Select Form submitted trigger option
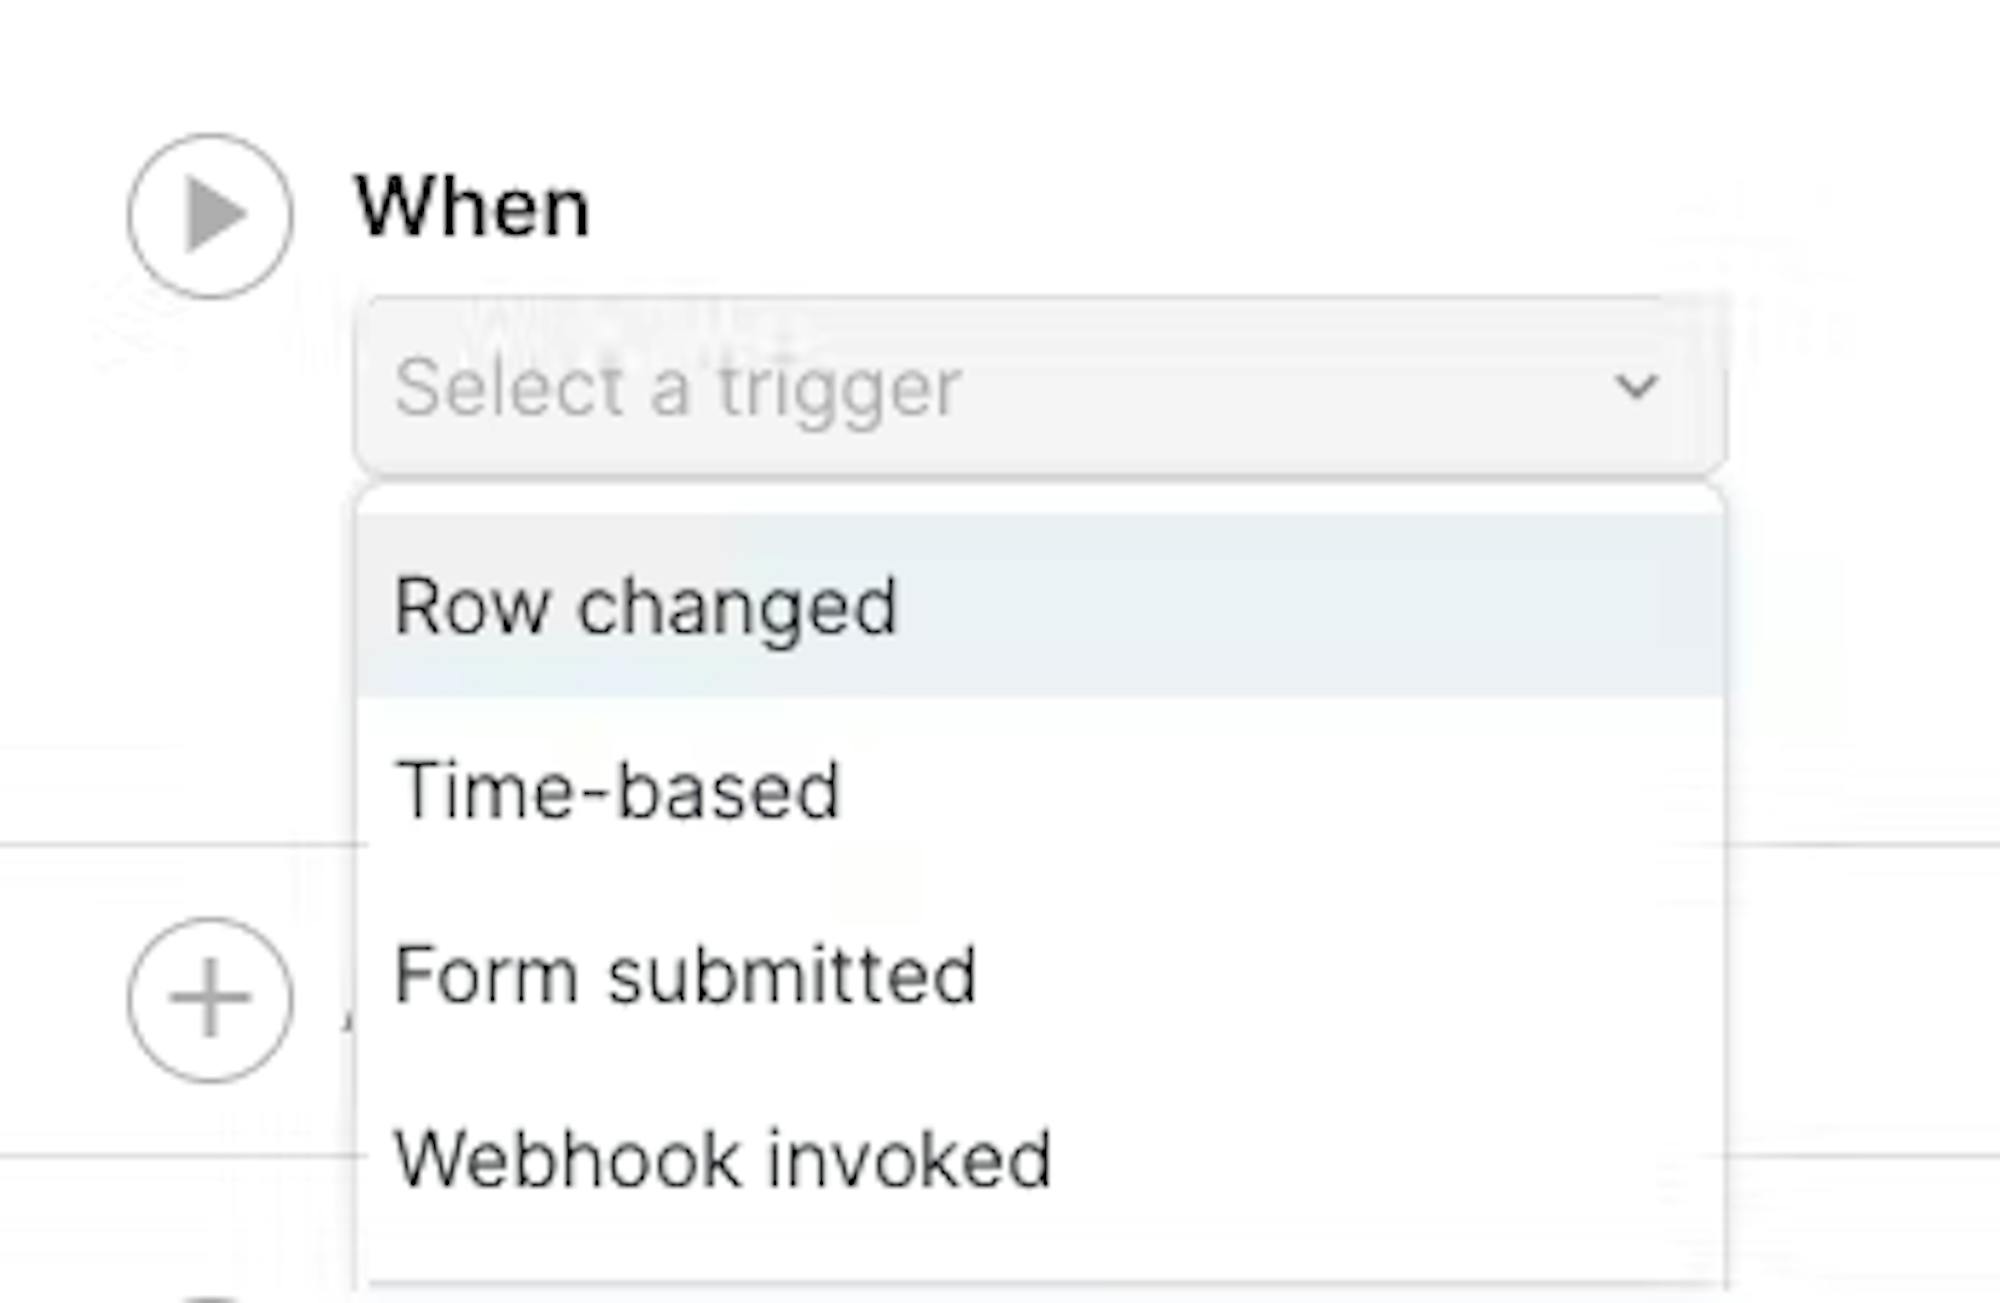 [x=1040, y=975]
